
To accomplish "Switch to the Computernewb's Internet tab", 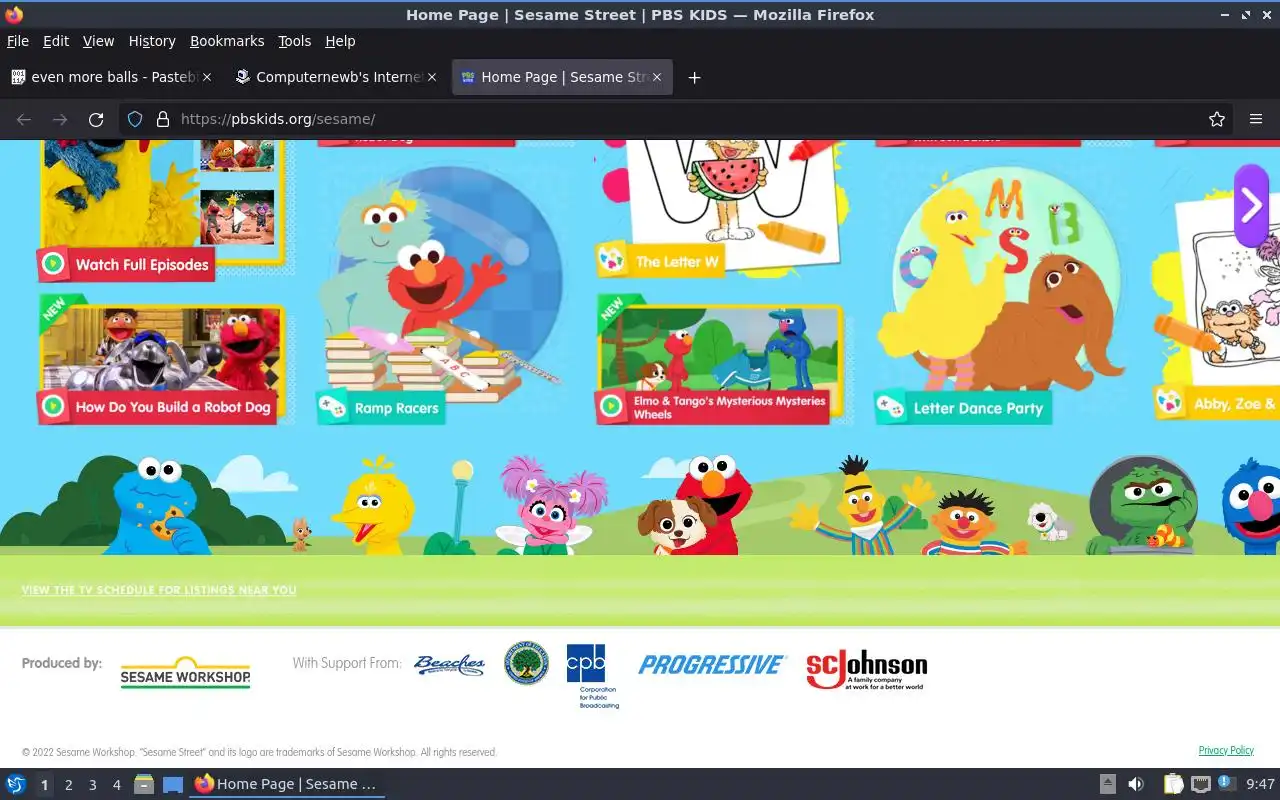I will (337, 77).
